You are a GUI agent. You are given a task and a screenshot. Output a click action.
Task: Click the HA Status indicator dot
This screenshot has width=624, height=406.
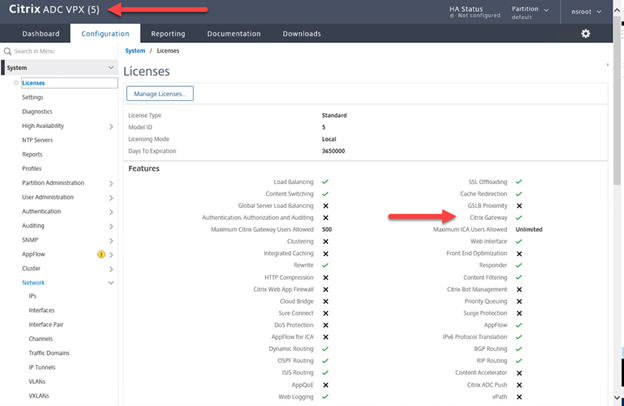pos(452,16)
